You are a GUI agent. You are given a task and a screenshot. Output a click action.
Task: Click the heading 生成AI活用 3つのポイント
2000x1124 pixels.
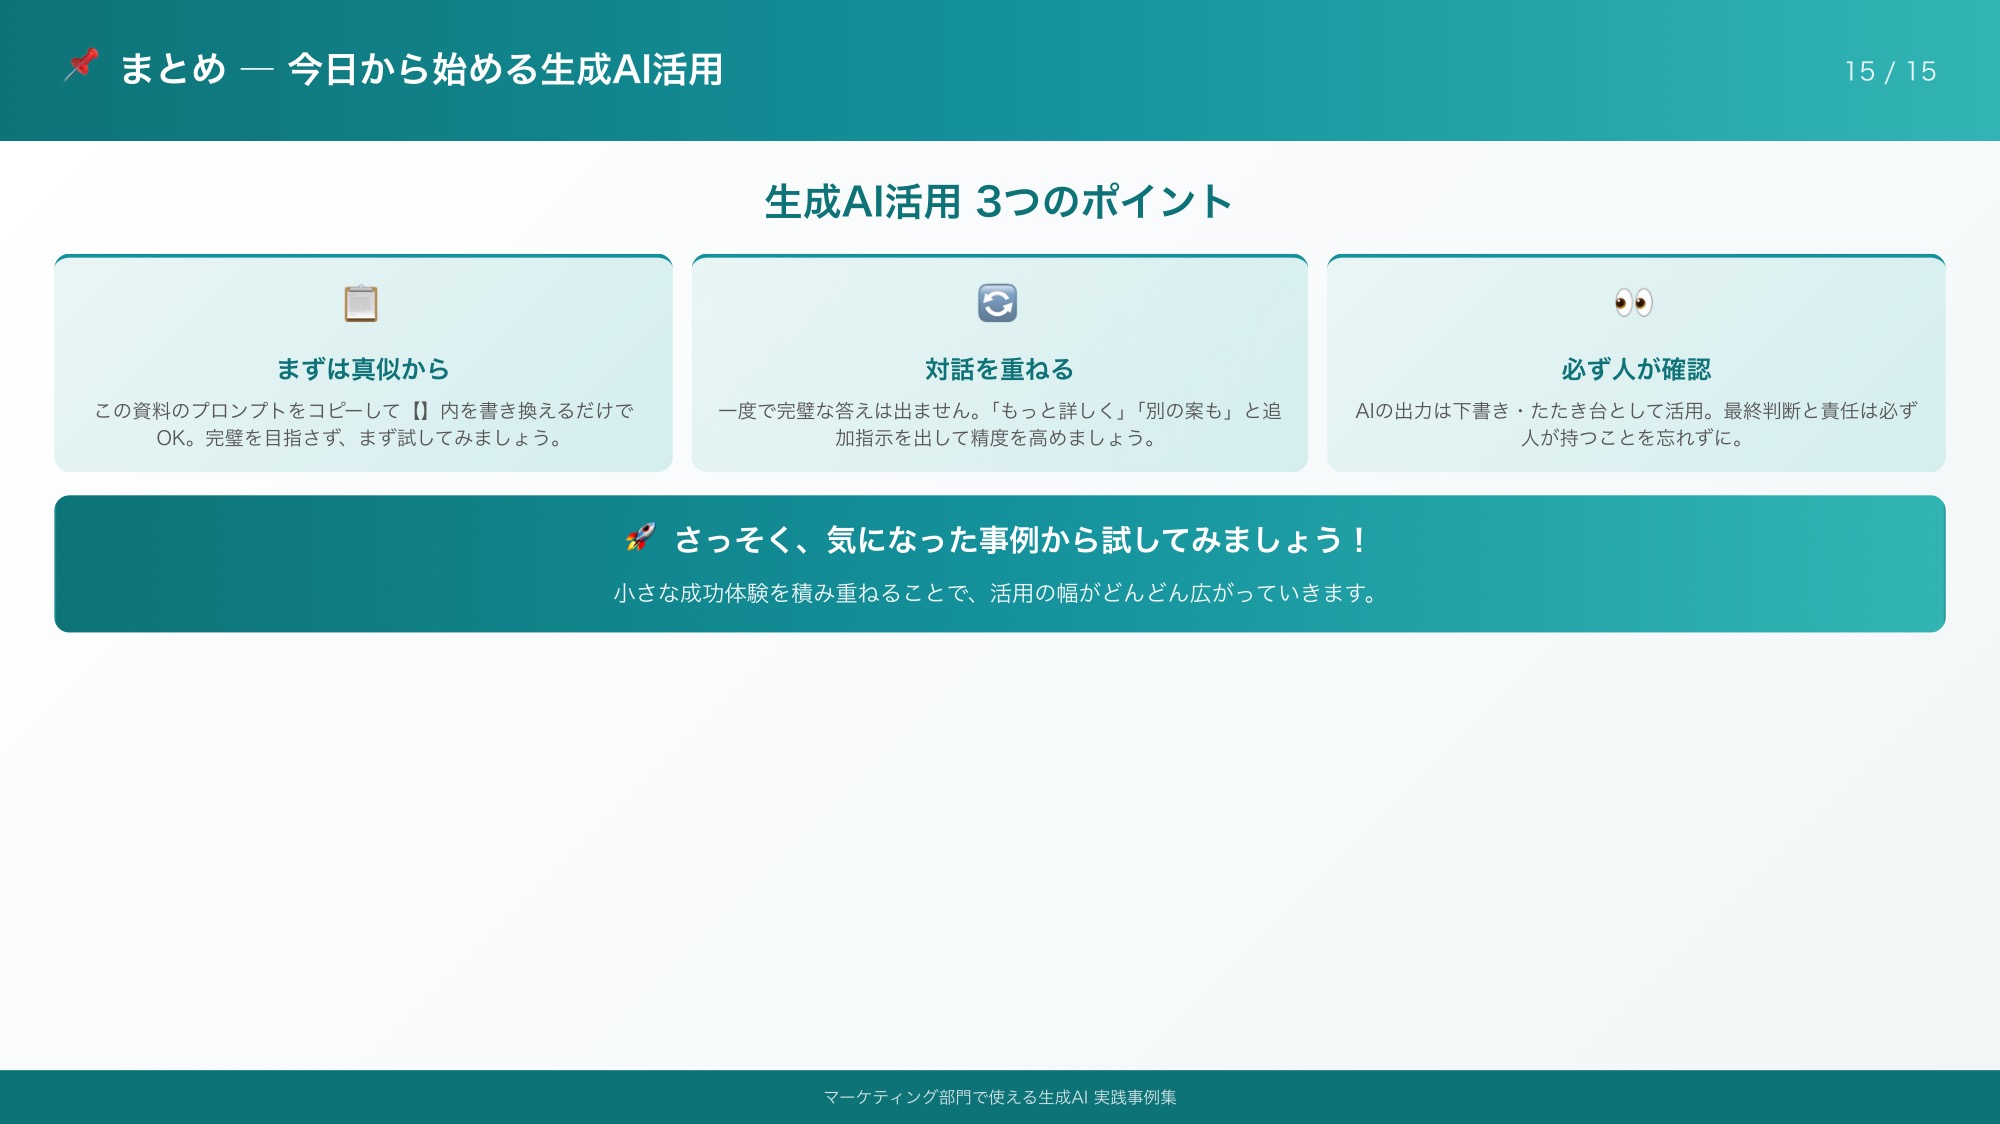(x=999, y=201)
